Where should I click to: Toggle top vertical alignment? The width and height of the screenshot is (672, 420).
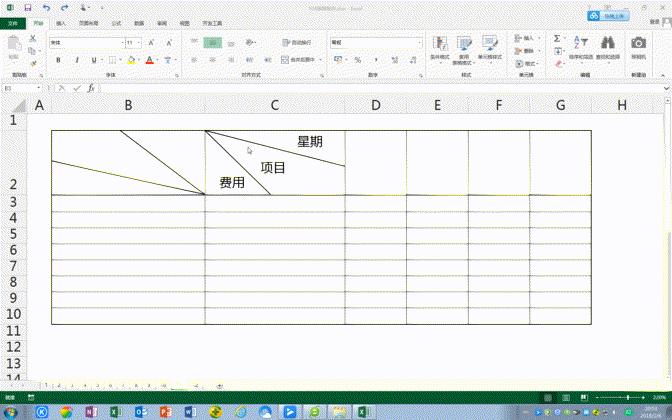coord(194,42)
